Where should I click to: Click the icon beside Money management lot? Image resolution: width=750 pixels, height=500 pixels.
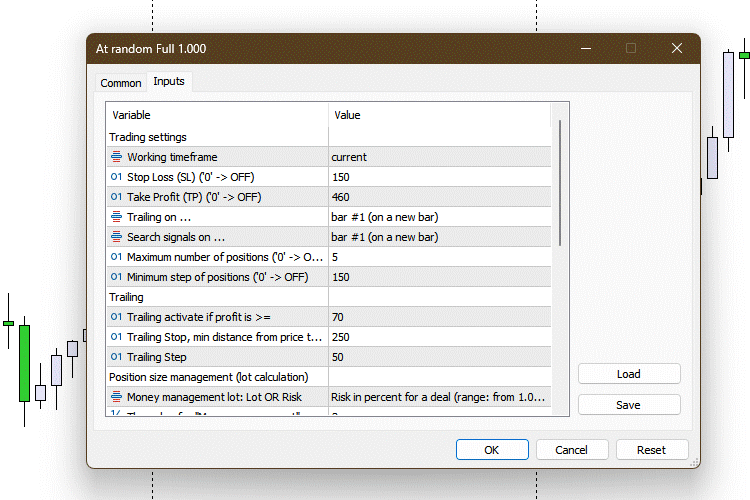click(116, 397)
